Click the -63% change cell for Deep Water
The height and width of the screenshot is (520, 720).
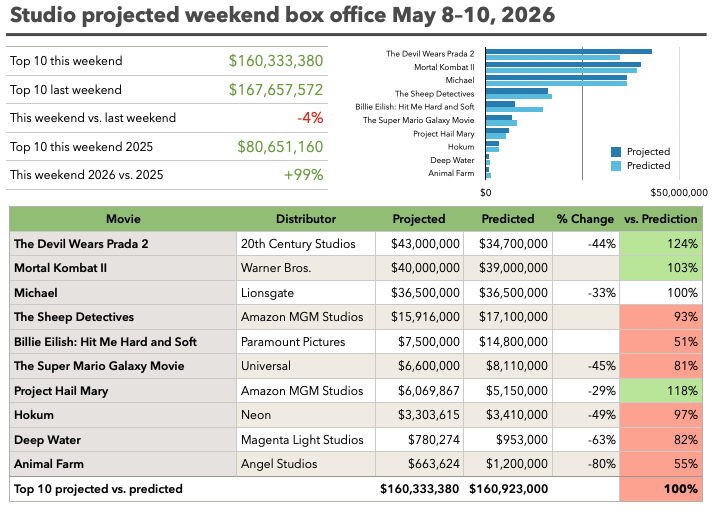point(586,440)
